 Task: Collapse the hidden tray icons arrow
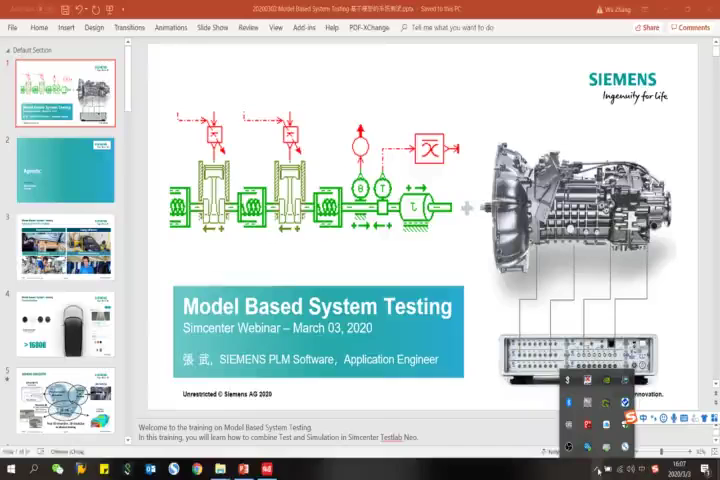598,469
